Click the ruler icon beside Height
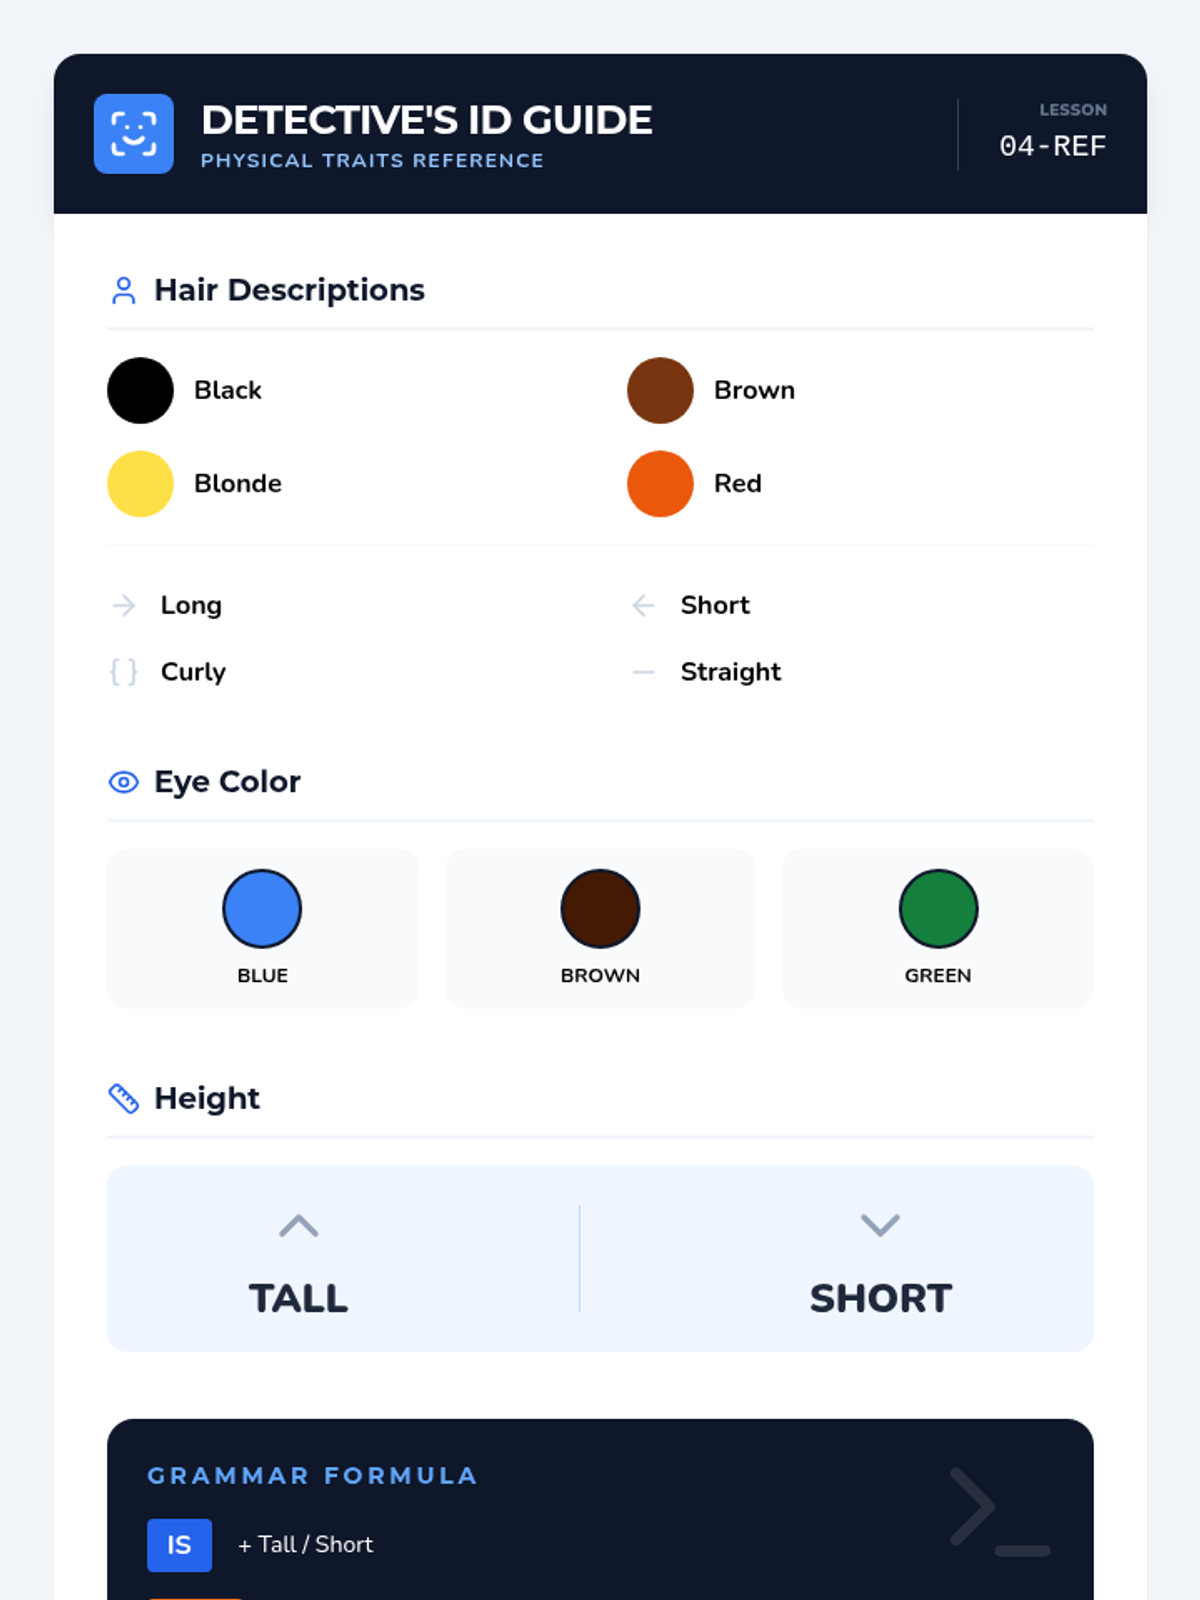1200x1600 pixels. pyautogui.click(x=124, y=1098)
